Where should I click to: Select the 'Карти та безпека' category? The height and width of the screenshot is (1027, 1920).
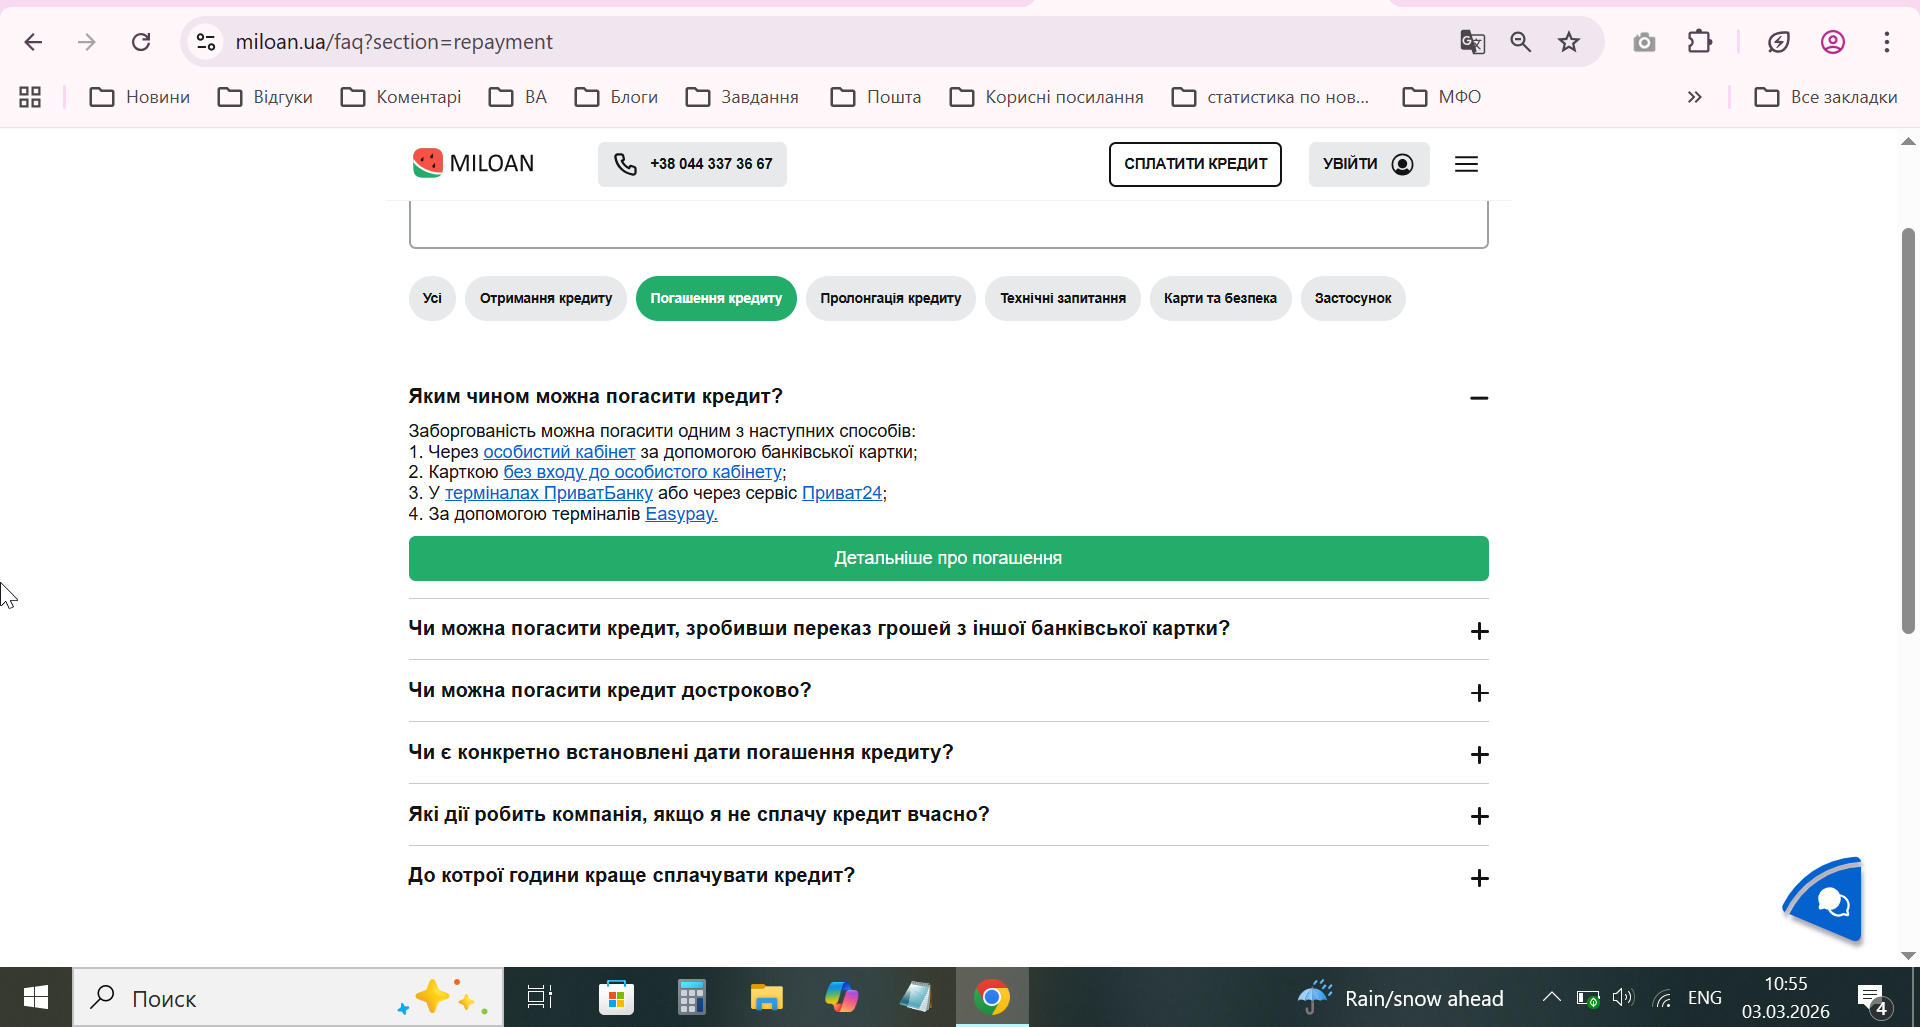point(1220,298)
